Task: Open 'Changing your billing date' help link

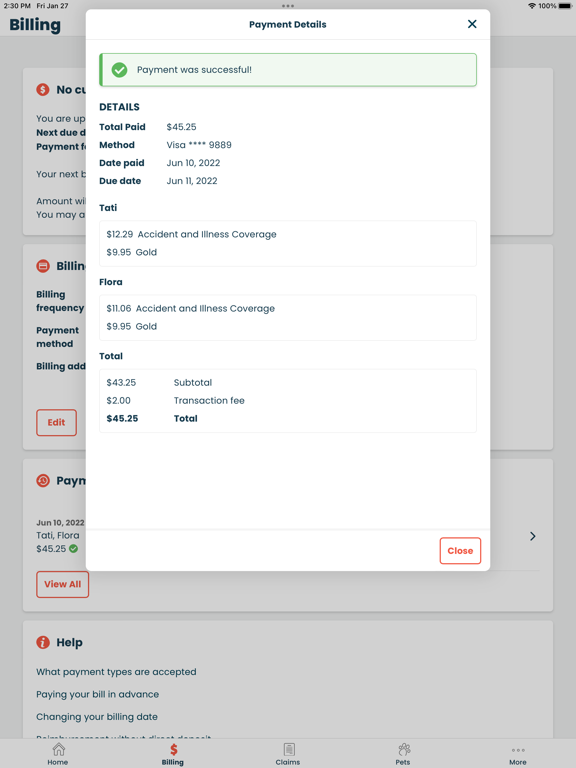Action: (x=97, y=717)
